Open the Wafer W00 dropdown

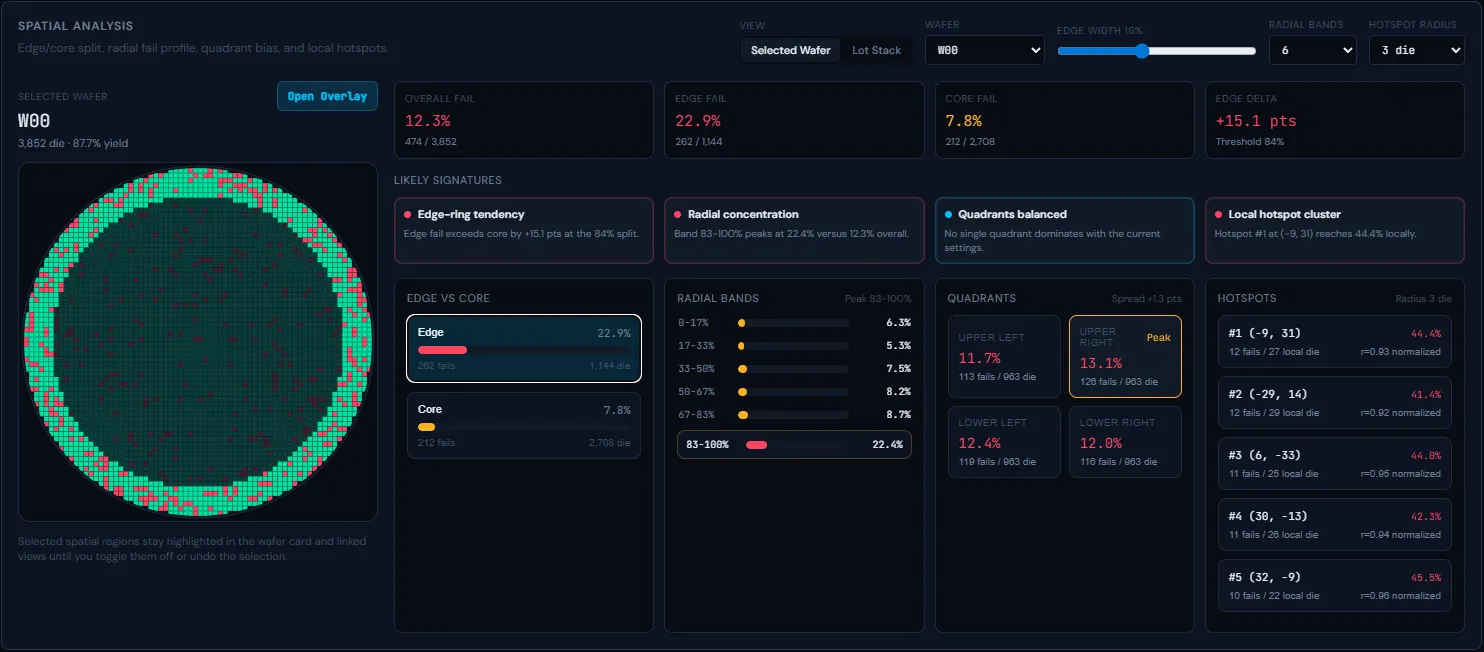pyautogui.click(x=984, y=50)
